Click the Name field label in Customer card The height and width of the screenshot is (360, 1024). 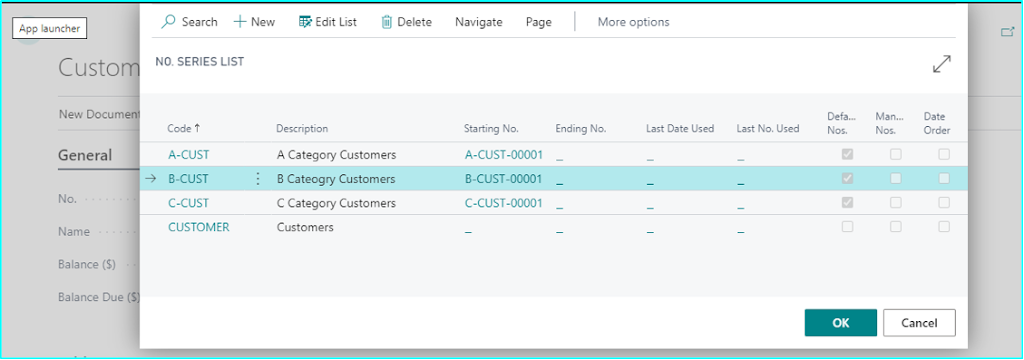[x=74, y=231]
